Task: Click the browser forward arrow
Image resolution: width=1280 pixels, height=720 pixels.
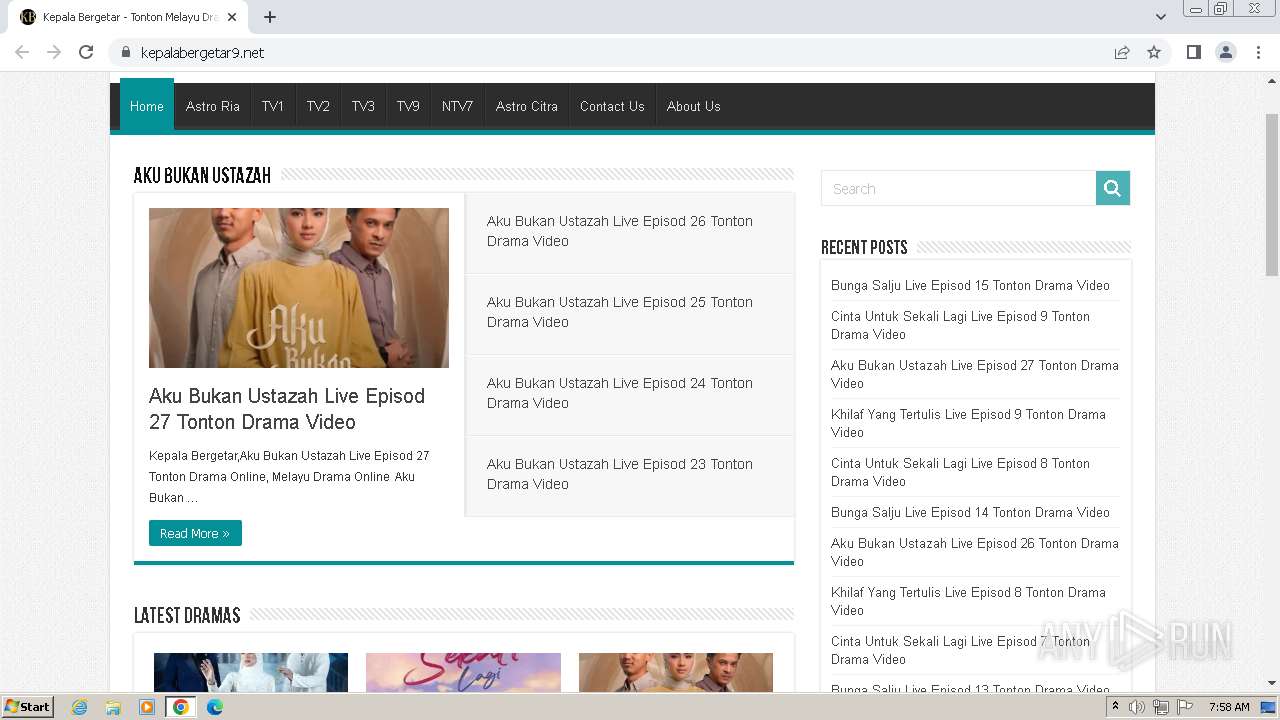Action: pyautogui.click(x=54, y=52)
